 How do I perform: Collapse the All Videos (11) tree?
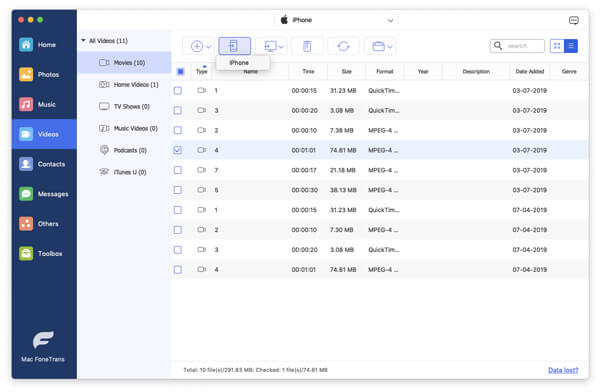click(x=83, y=41)
